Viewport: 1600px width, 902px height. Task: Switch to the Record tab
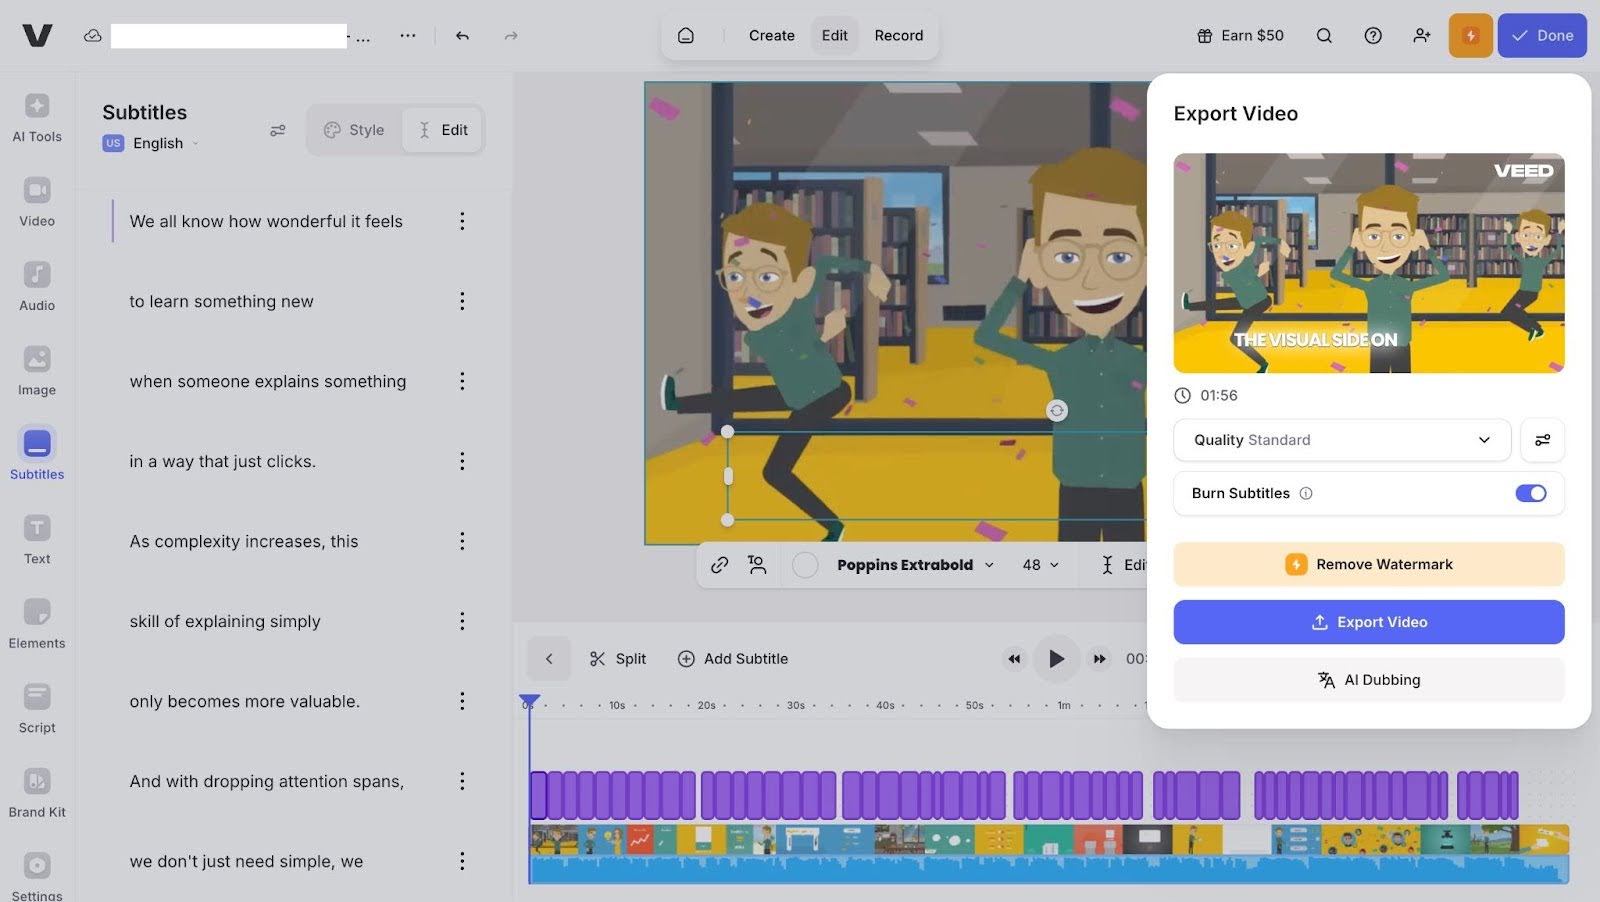[898, 36]
